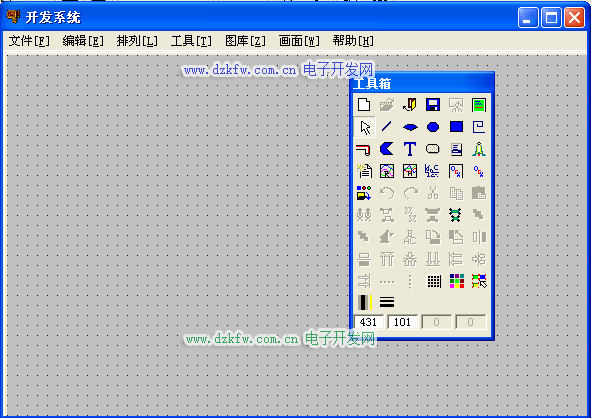591x418 pixels.
Task: Open the 图库[Z] library menu
Action: click(245, 41)
